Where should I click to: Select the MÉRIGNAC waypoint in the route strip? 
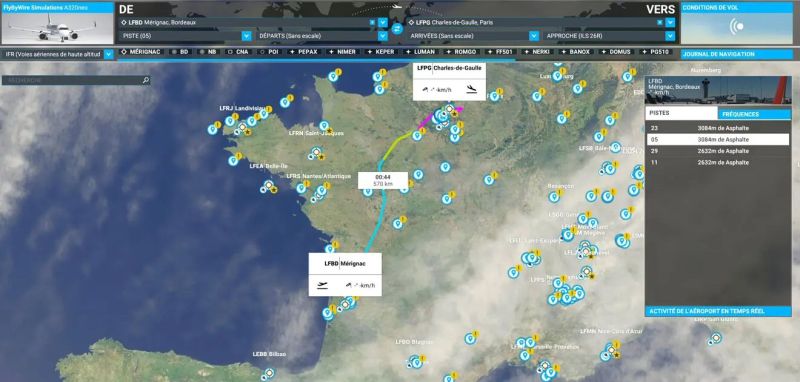pos(141,52)
